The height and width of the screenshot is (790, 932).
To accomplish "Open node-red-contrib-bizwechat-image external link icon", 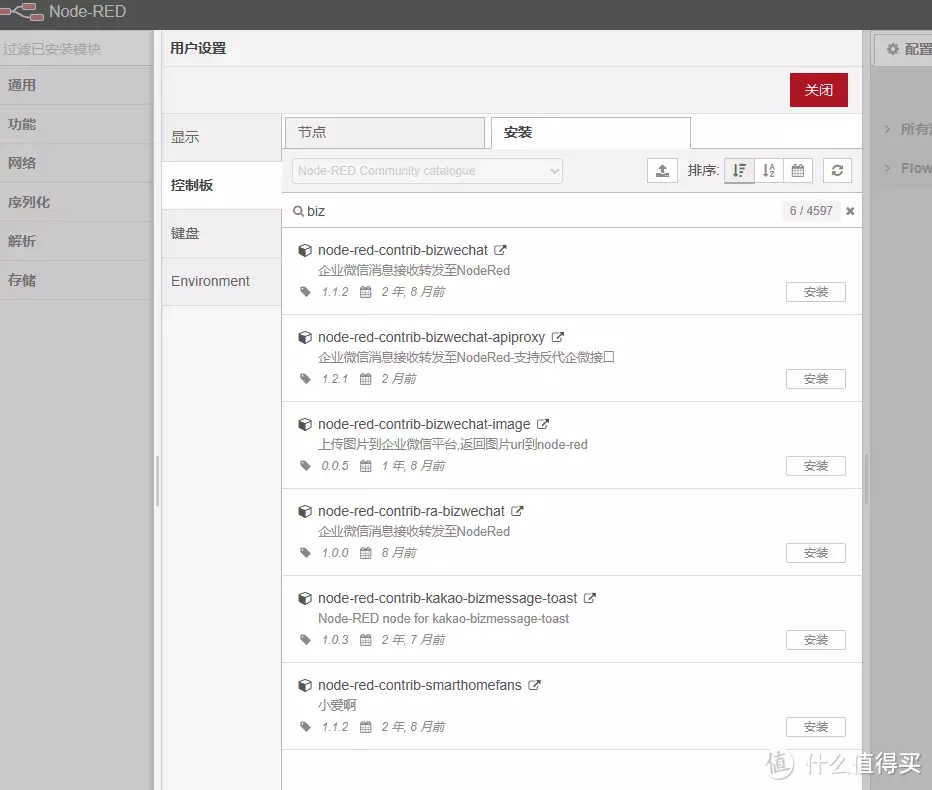I will tap(543, 424).
